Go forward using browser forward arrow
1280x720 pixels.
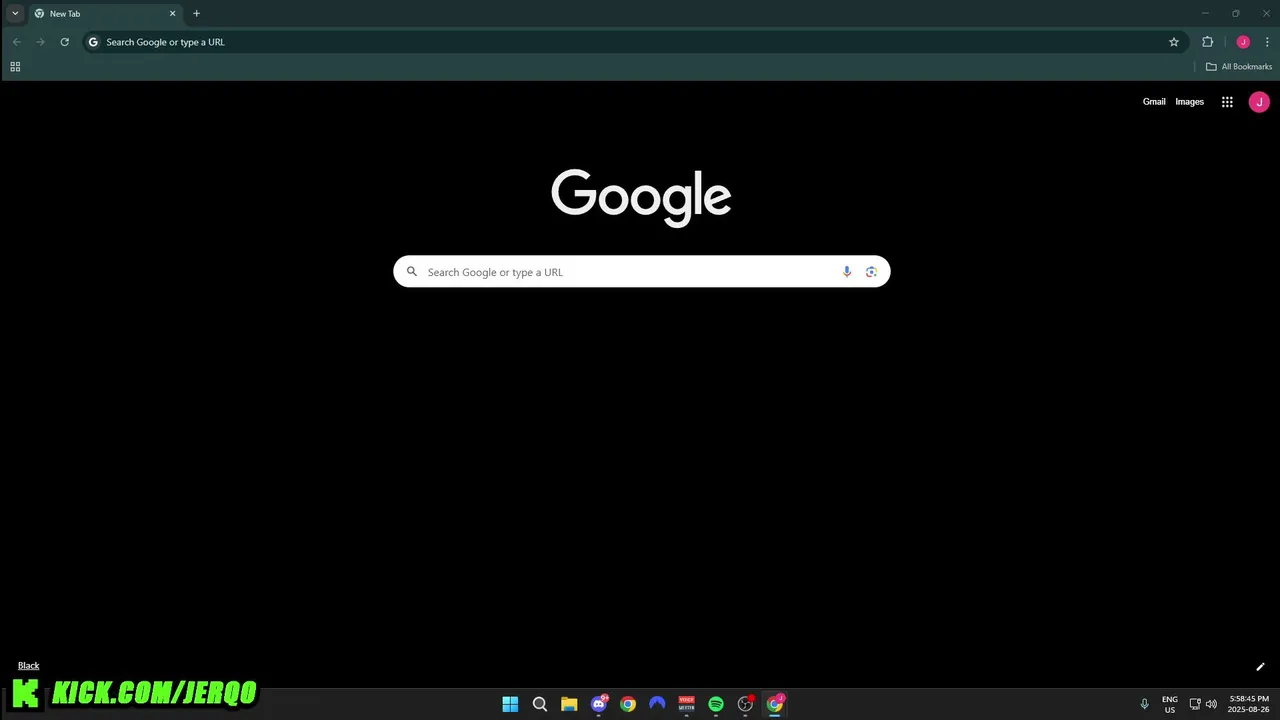point(40,42)
